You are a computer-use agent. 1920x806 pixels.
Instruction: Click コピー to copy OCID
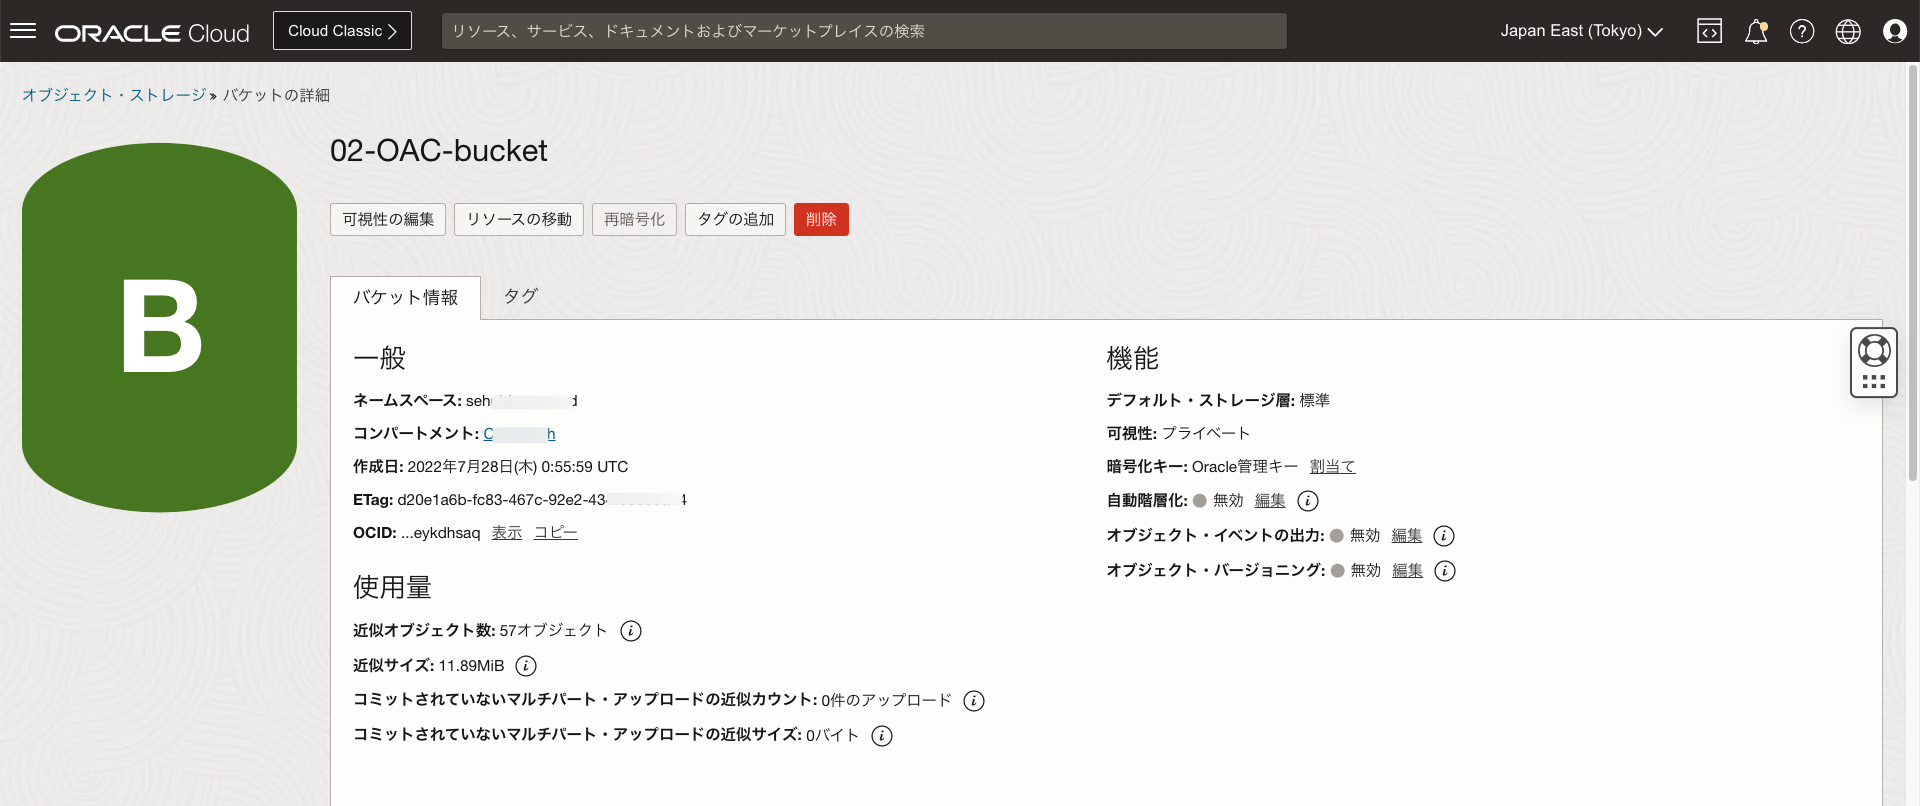click(556, 533)
